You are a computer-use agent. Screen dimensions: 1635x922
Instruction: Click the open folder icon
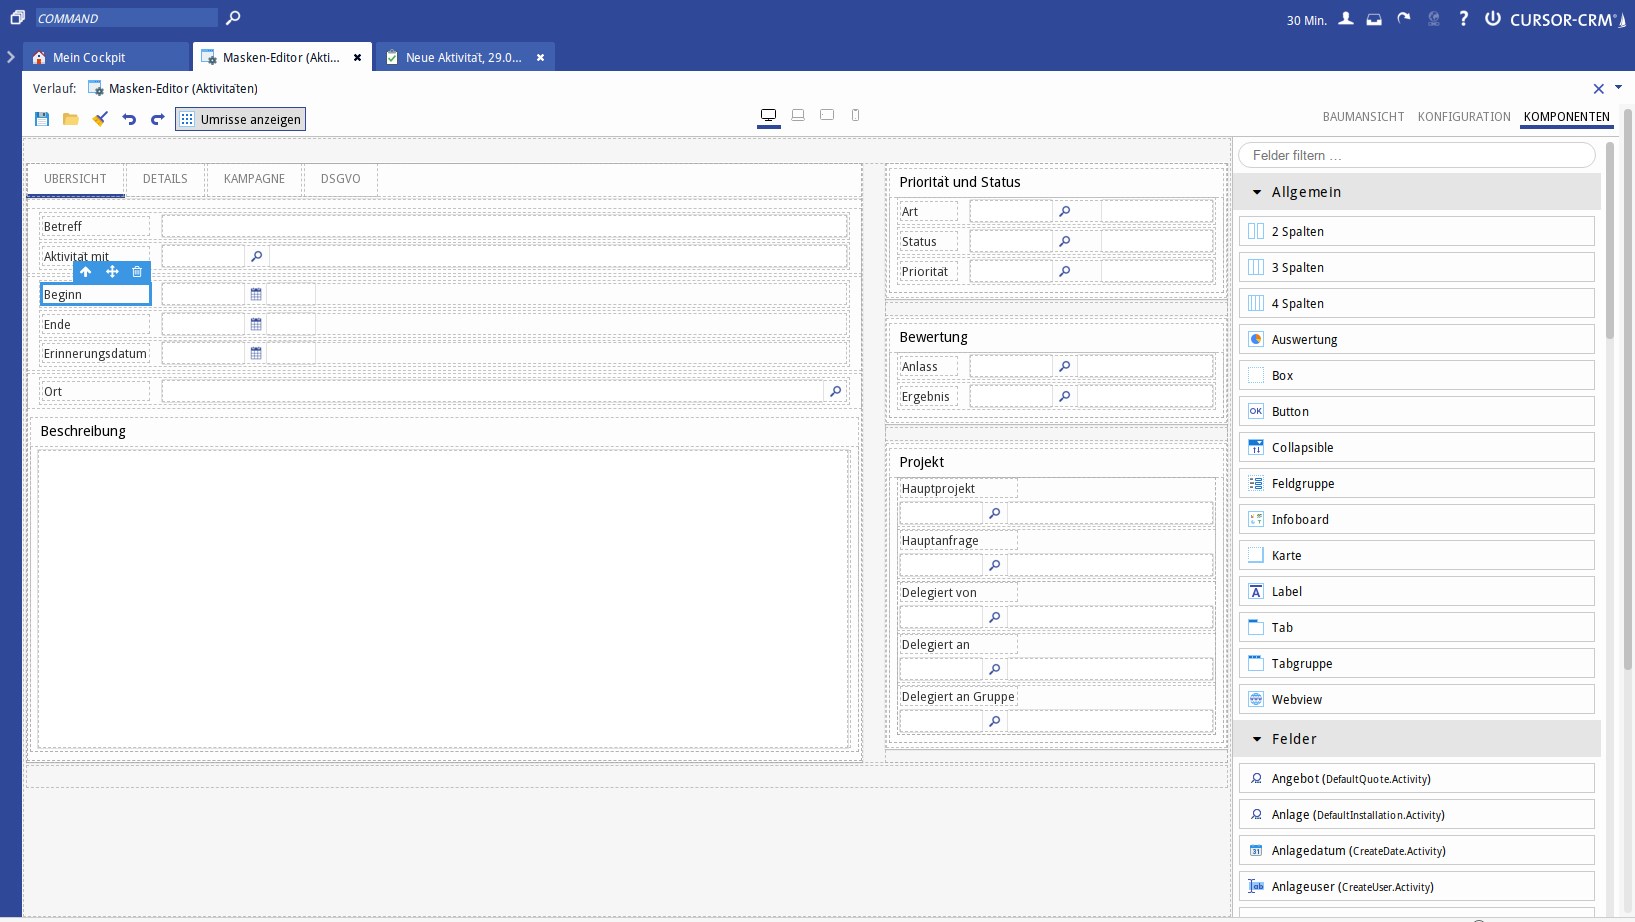[71, 119]
